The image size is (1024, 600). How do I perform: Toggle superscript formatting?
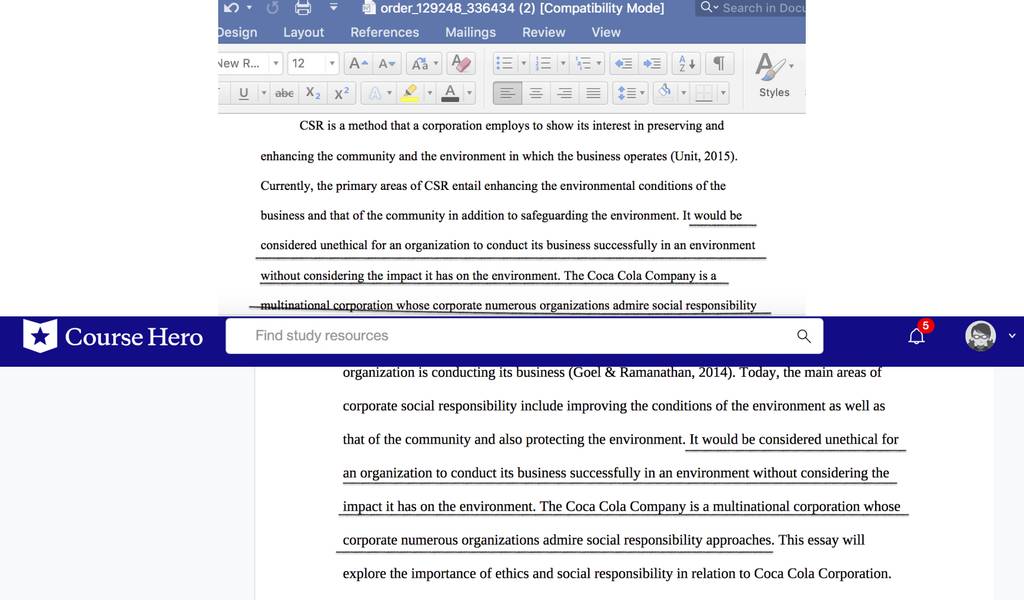point(342,93)
